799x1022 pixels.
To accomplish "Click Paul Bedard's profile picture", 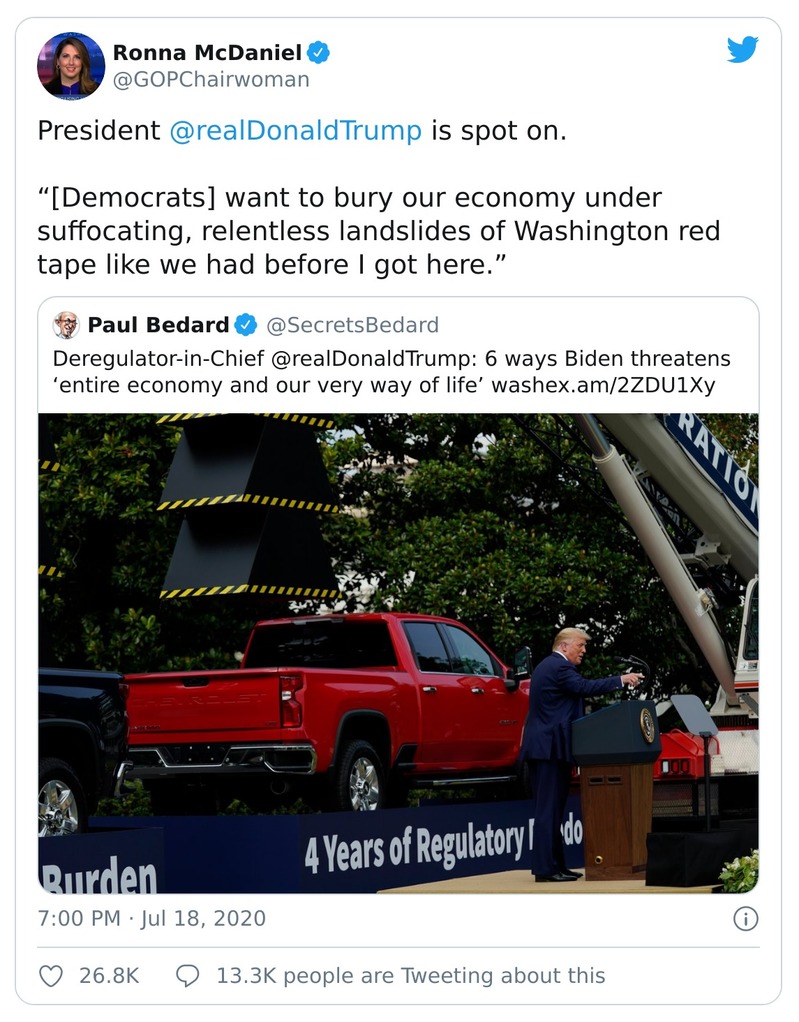I will [x=64, y=323].
